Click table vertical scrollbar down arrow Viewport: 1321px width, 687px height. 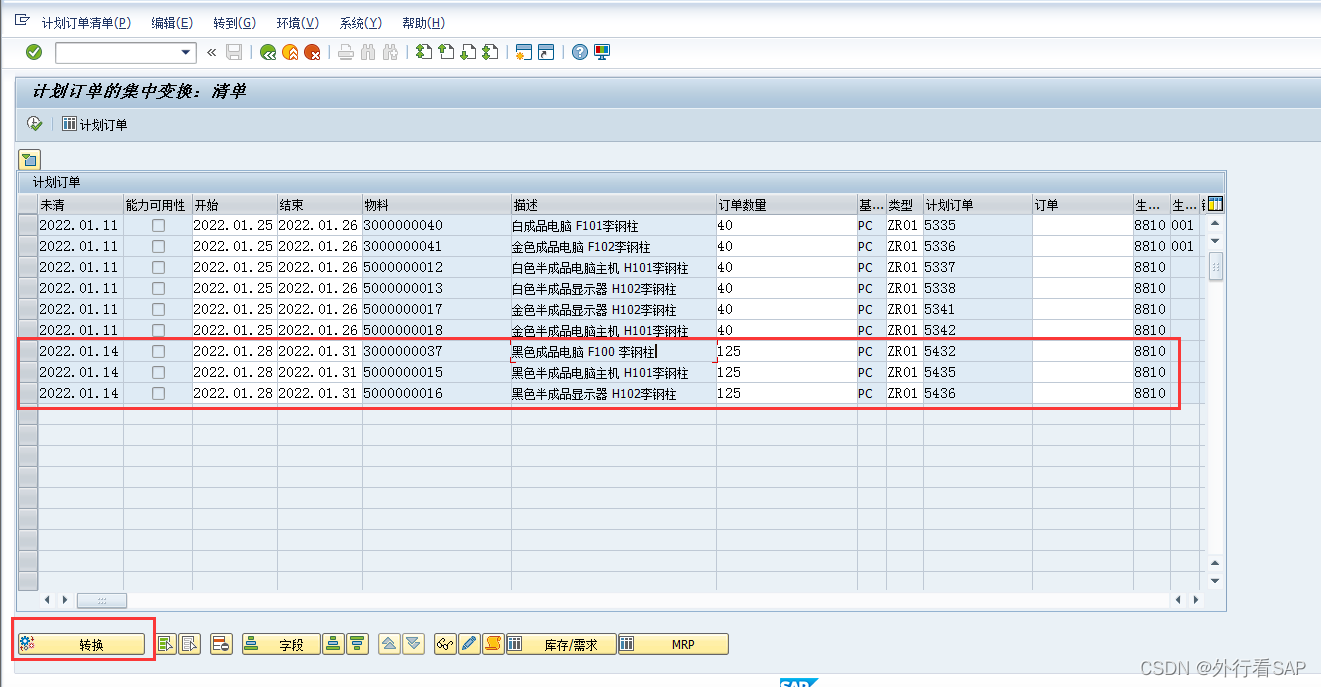1215,580
